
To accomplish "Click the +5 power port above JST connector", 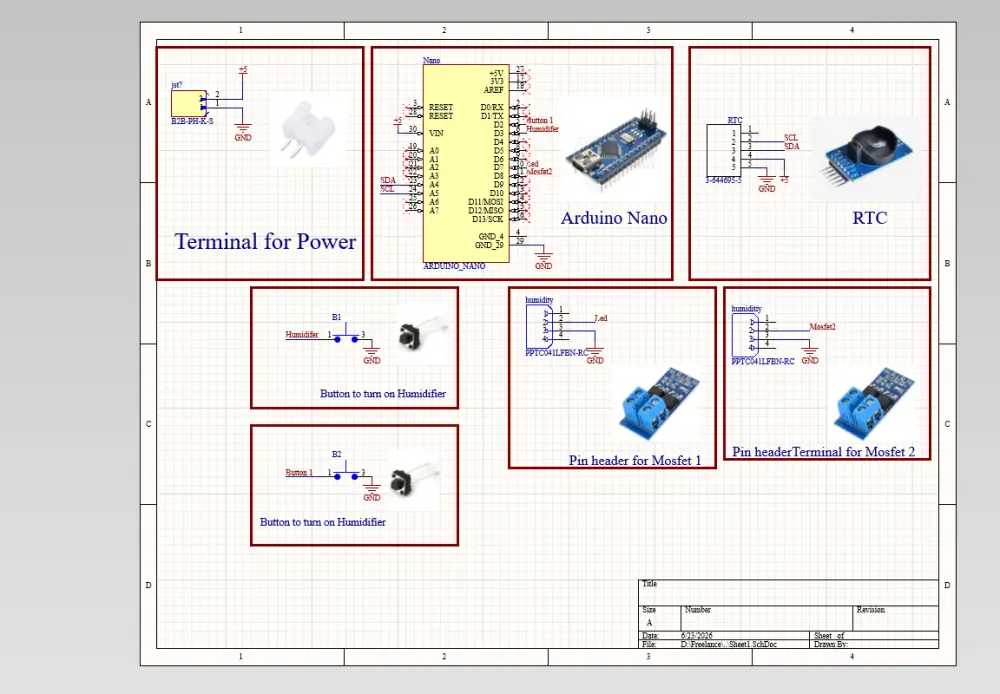I will pos(243,70).
